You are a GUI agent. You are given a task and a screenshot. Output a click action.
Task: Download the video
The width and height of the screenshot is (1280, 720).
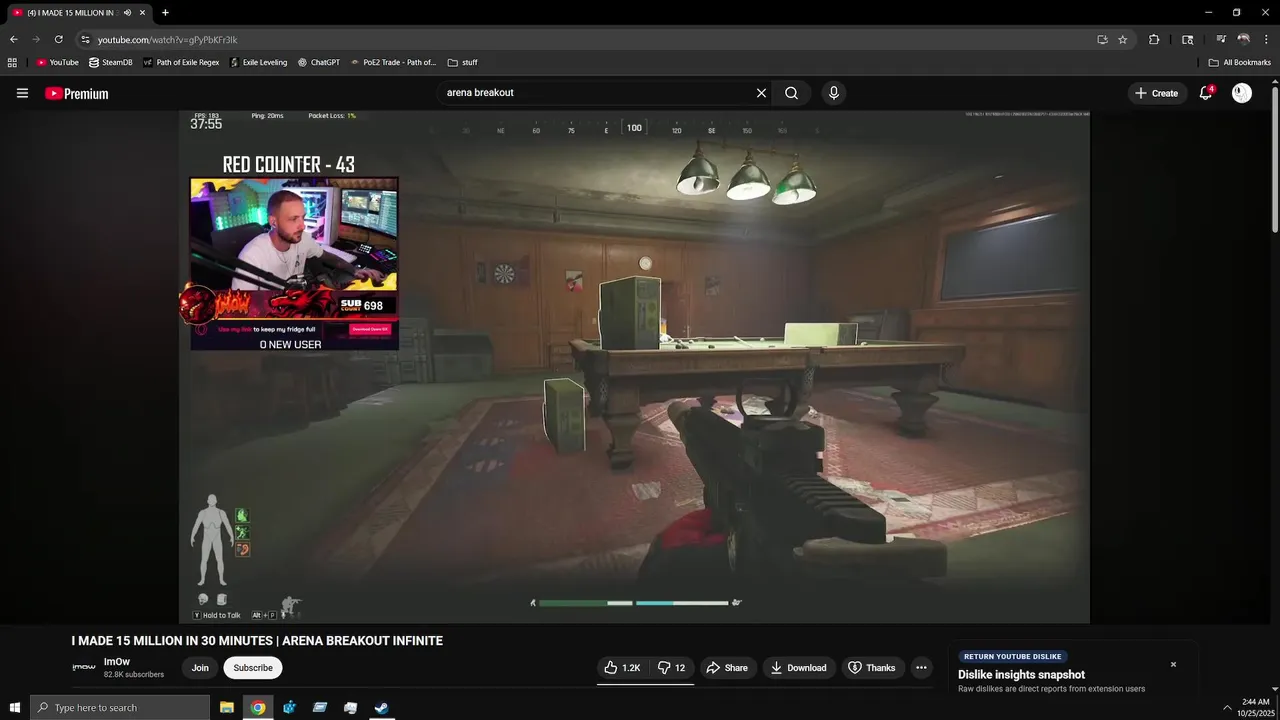coord(798,668)
